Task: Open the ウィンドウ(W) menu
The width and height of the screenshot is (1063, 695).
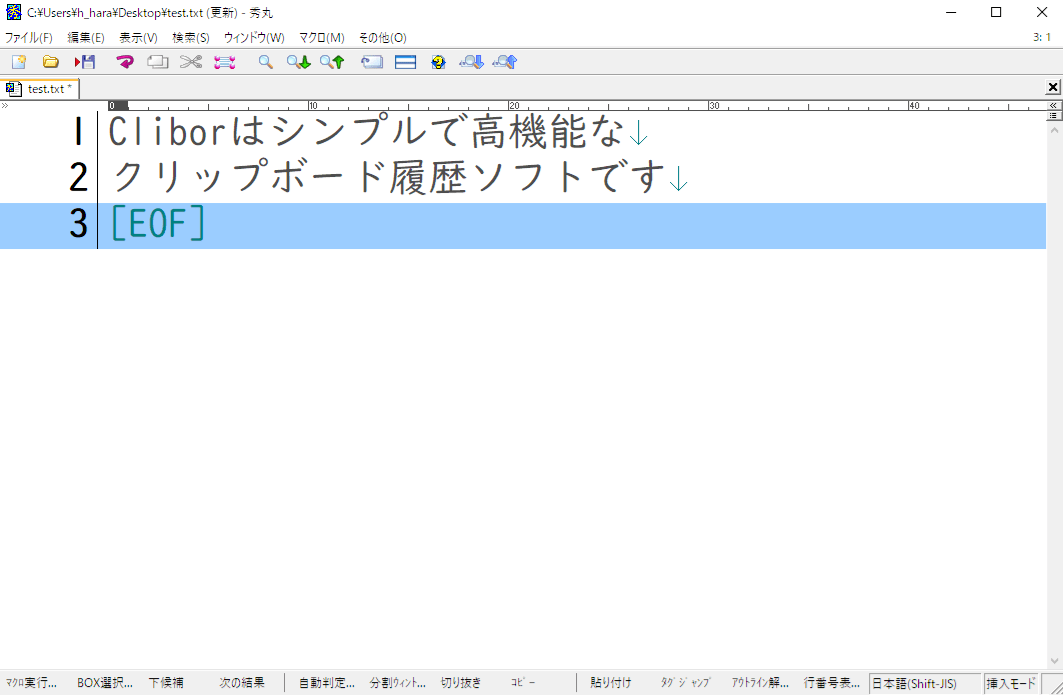Action: [254, 38]
